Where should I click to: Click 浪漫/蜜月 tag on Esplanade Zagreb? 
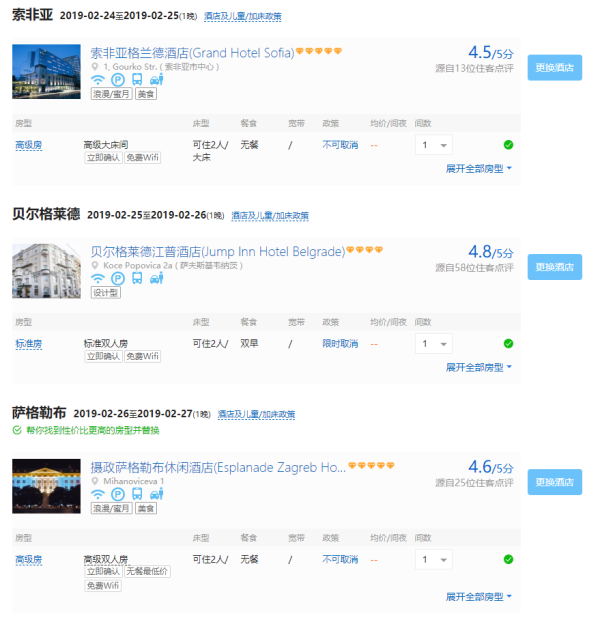pyautogui.click(x=111, y=508)
